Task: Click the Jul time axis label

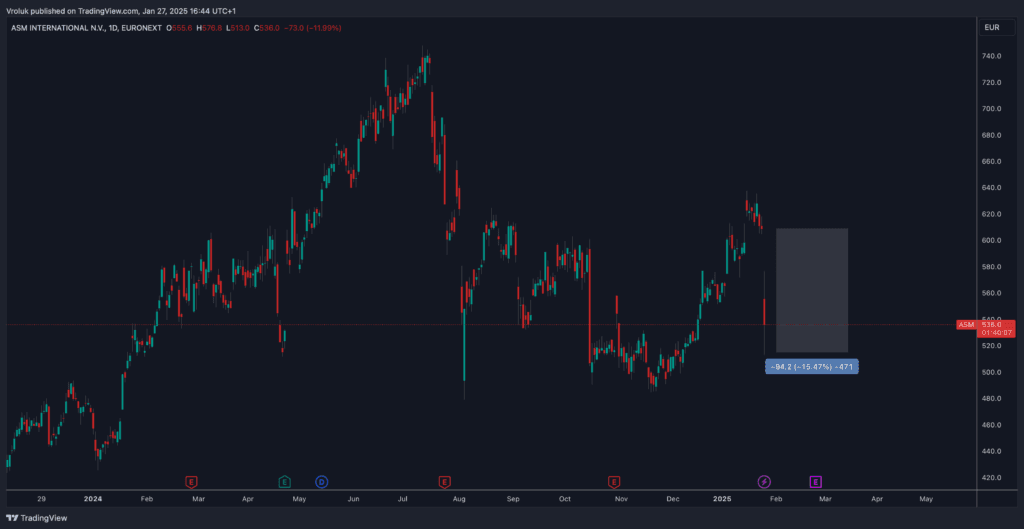Action: tap(403, 499)
